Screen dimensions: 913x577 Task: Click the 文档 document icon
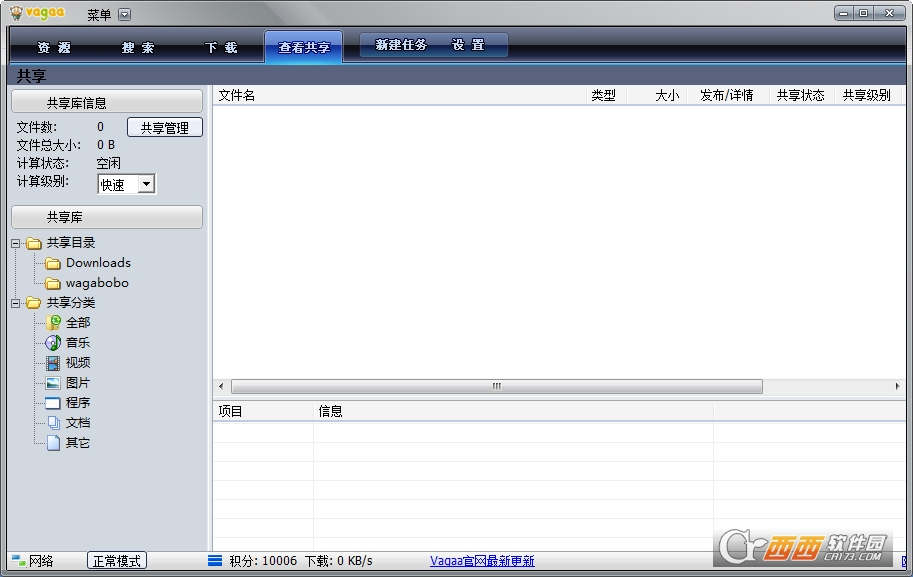tap(54, 423)
